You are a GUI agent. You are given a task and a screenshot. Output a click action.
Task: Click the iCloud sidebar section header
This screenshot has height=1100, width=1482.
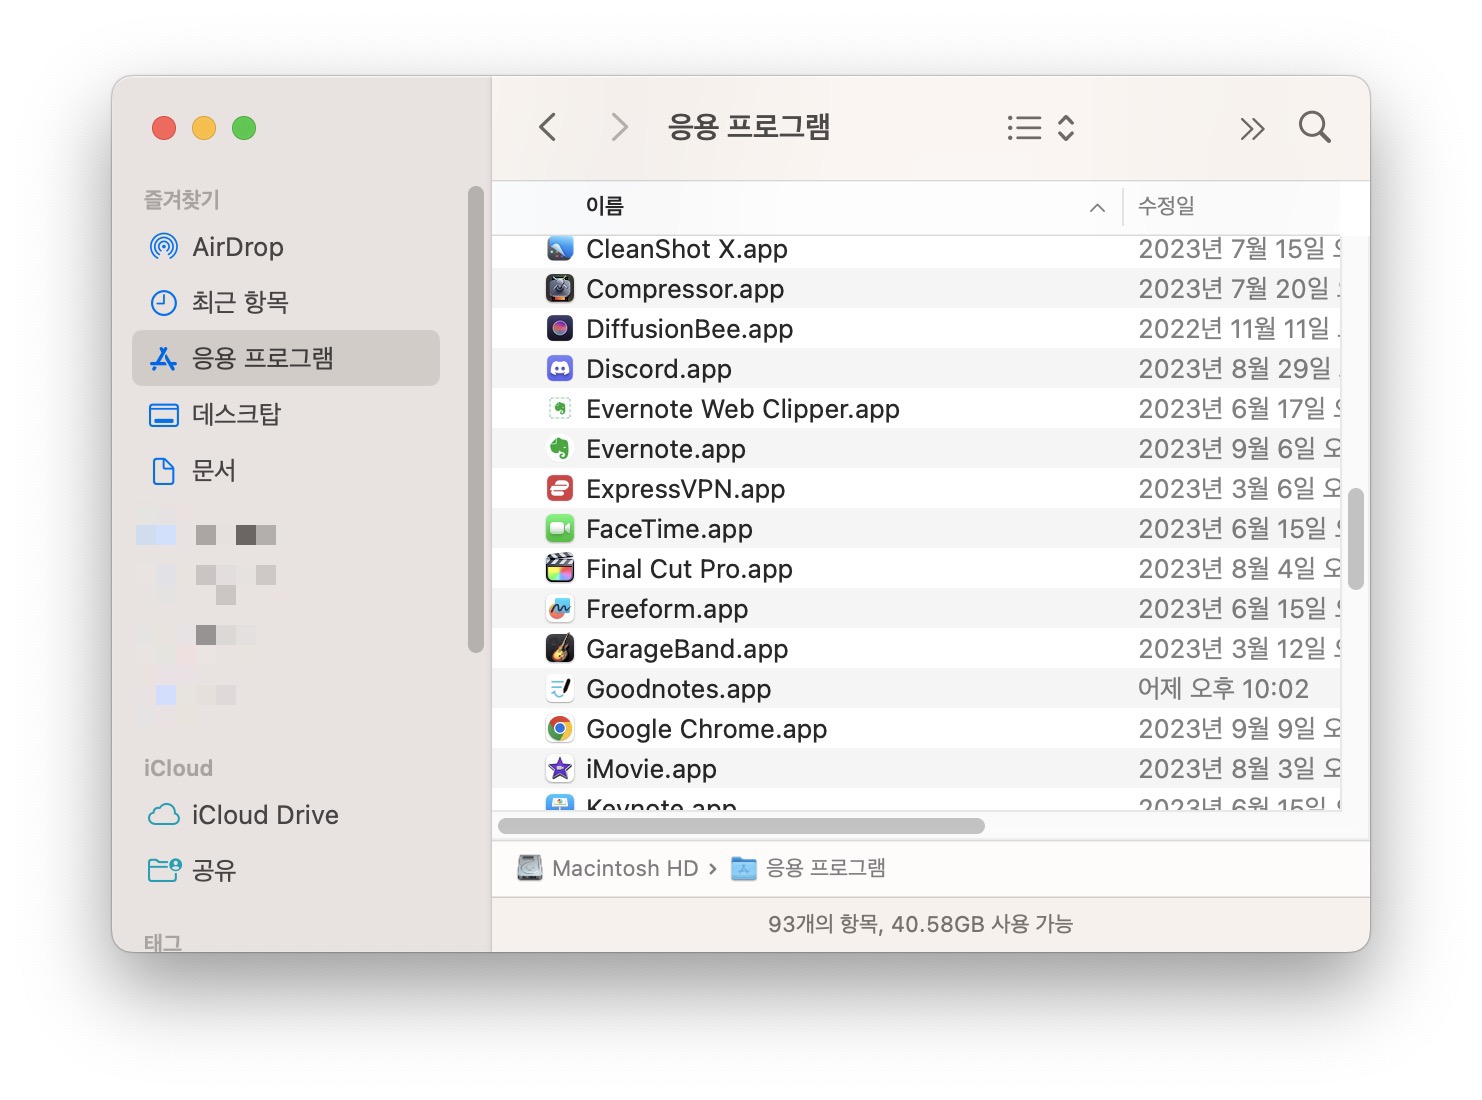(178, 768)
